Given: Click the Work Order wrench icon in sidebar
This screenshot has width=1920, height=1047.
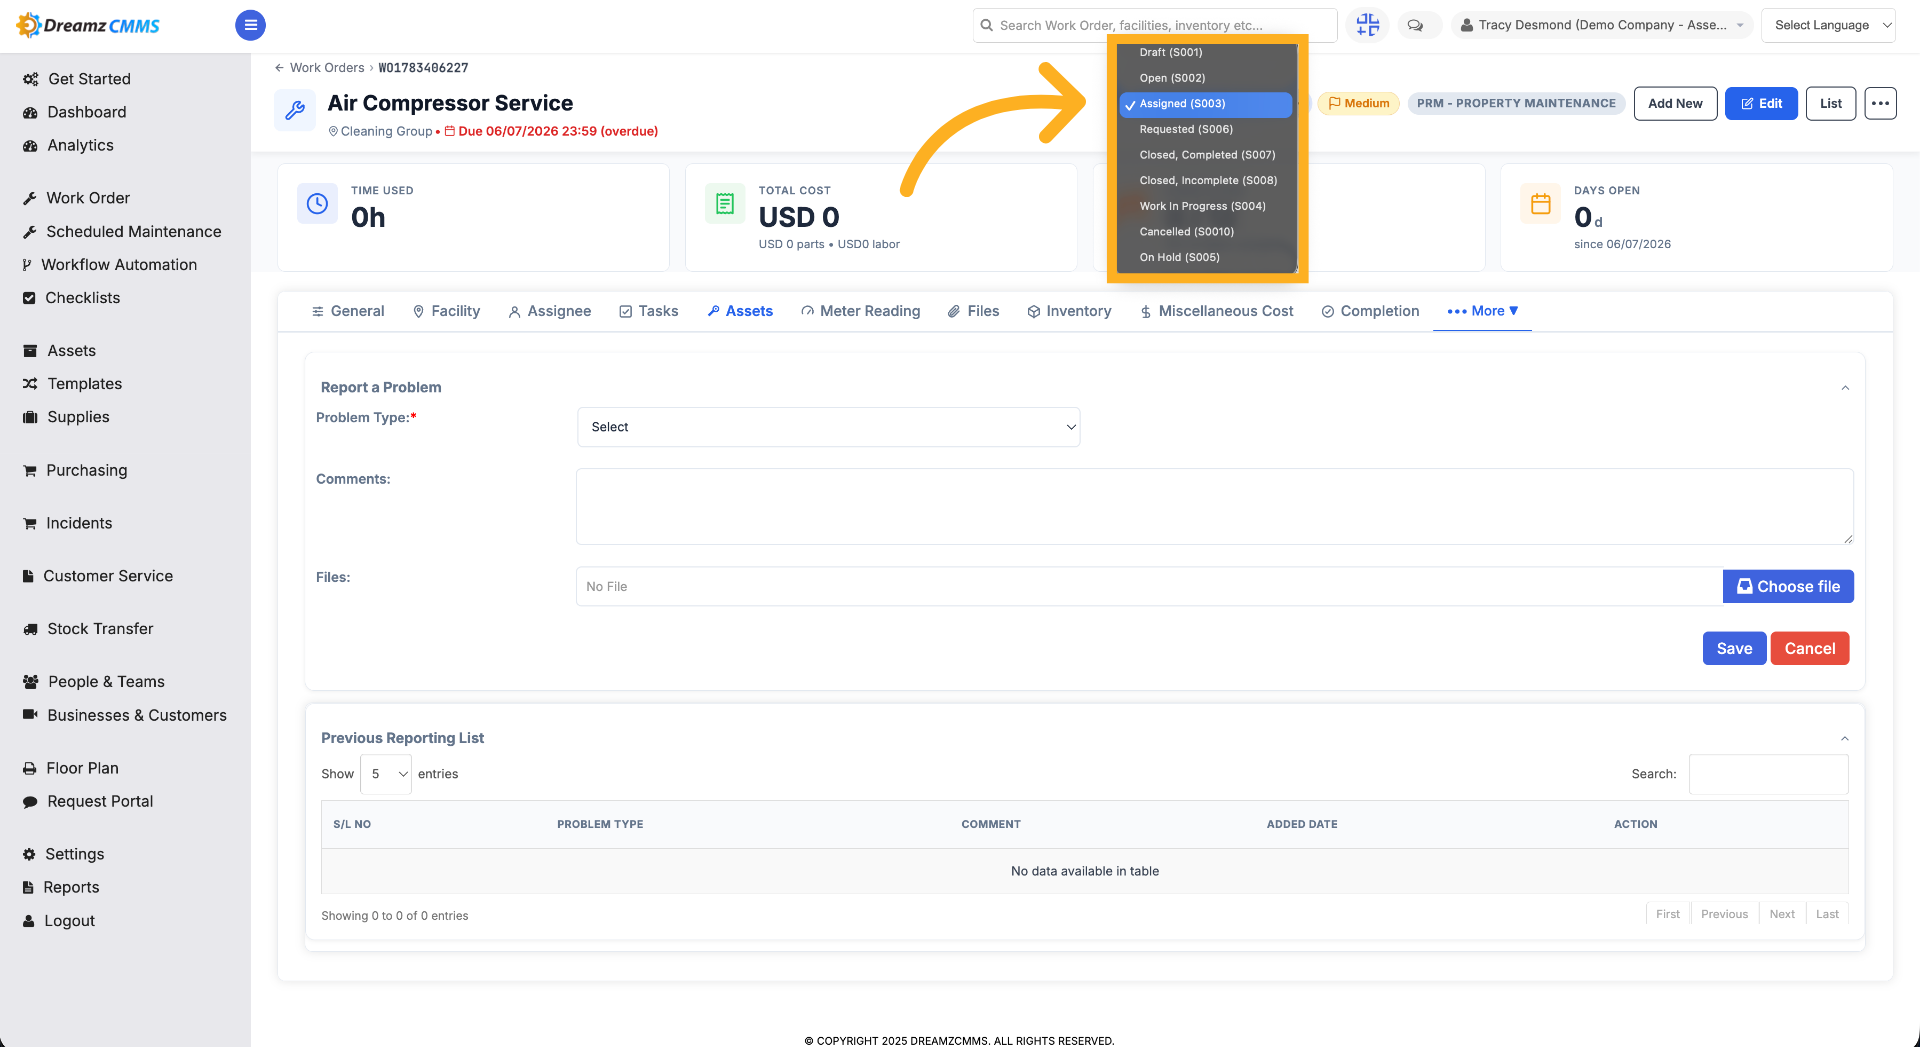Looking at the screenshot, I should click(x=30, y=198).
